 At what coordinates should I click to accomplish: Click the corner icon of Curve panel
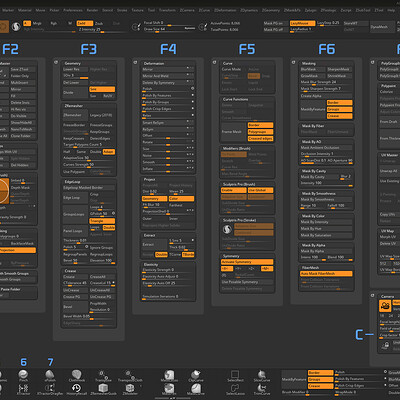[214, 62]
